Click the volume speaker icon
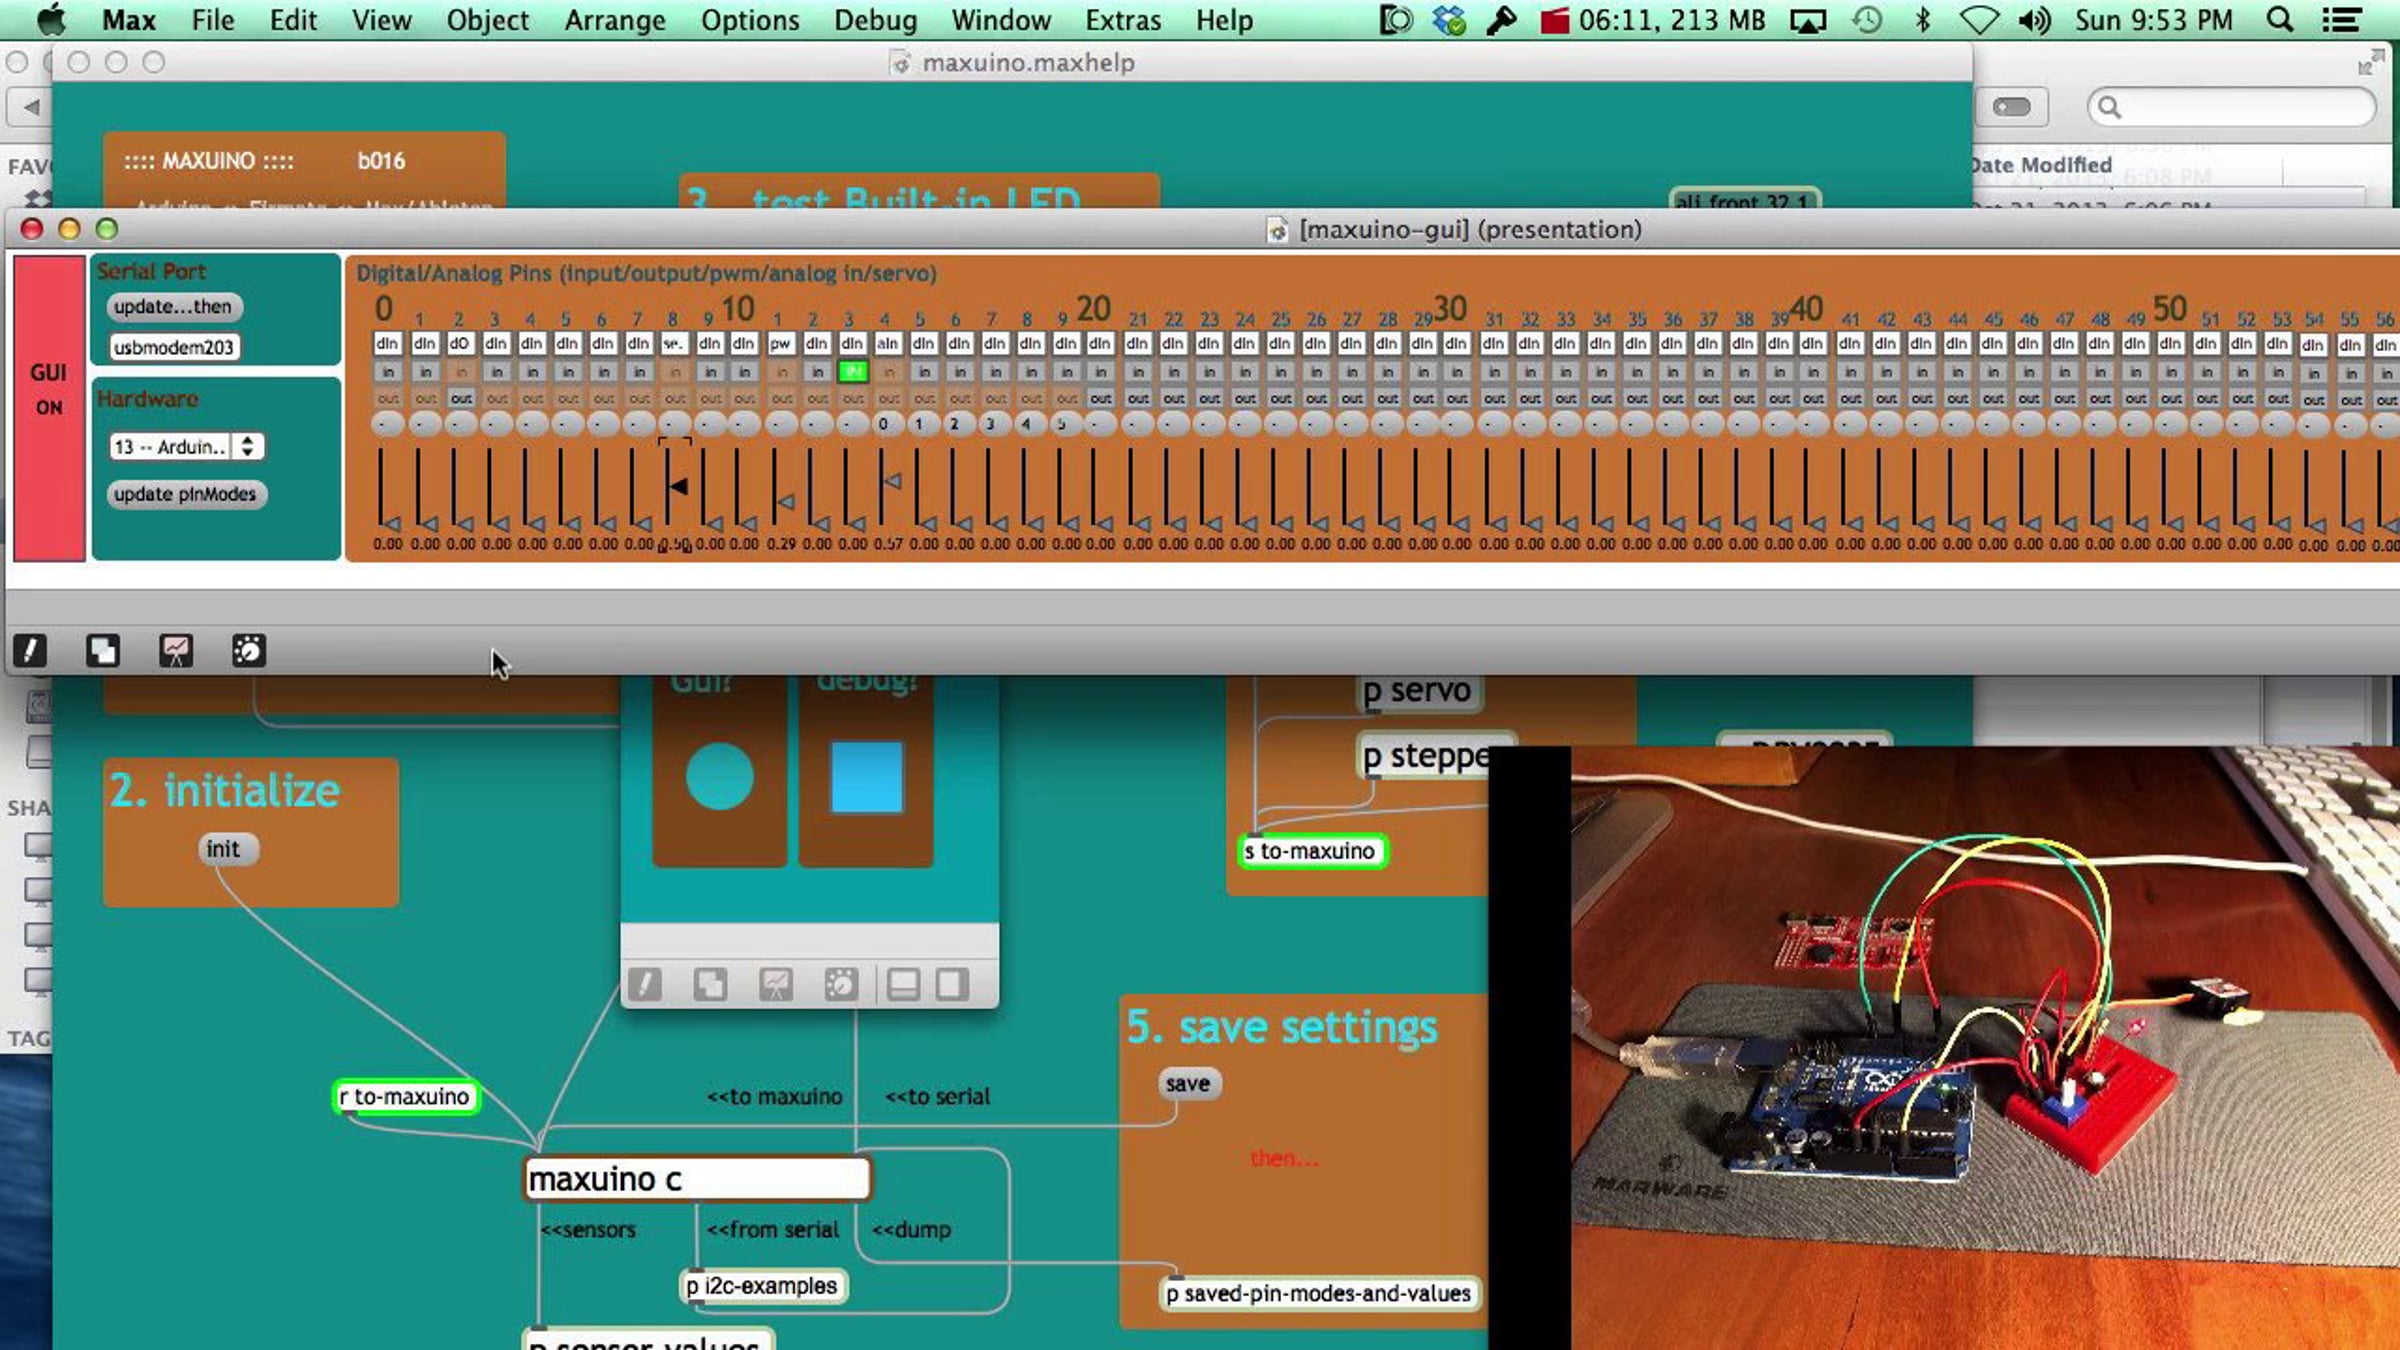The width and height of the screenshot is (2400, 1350). tap(2033, 20)
